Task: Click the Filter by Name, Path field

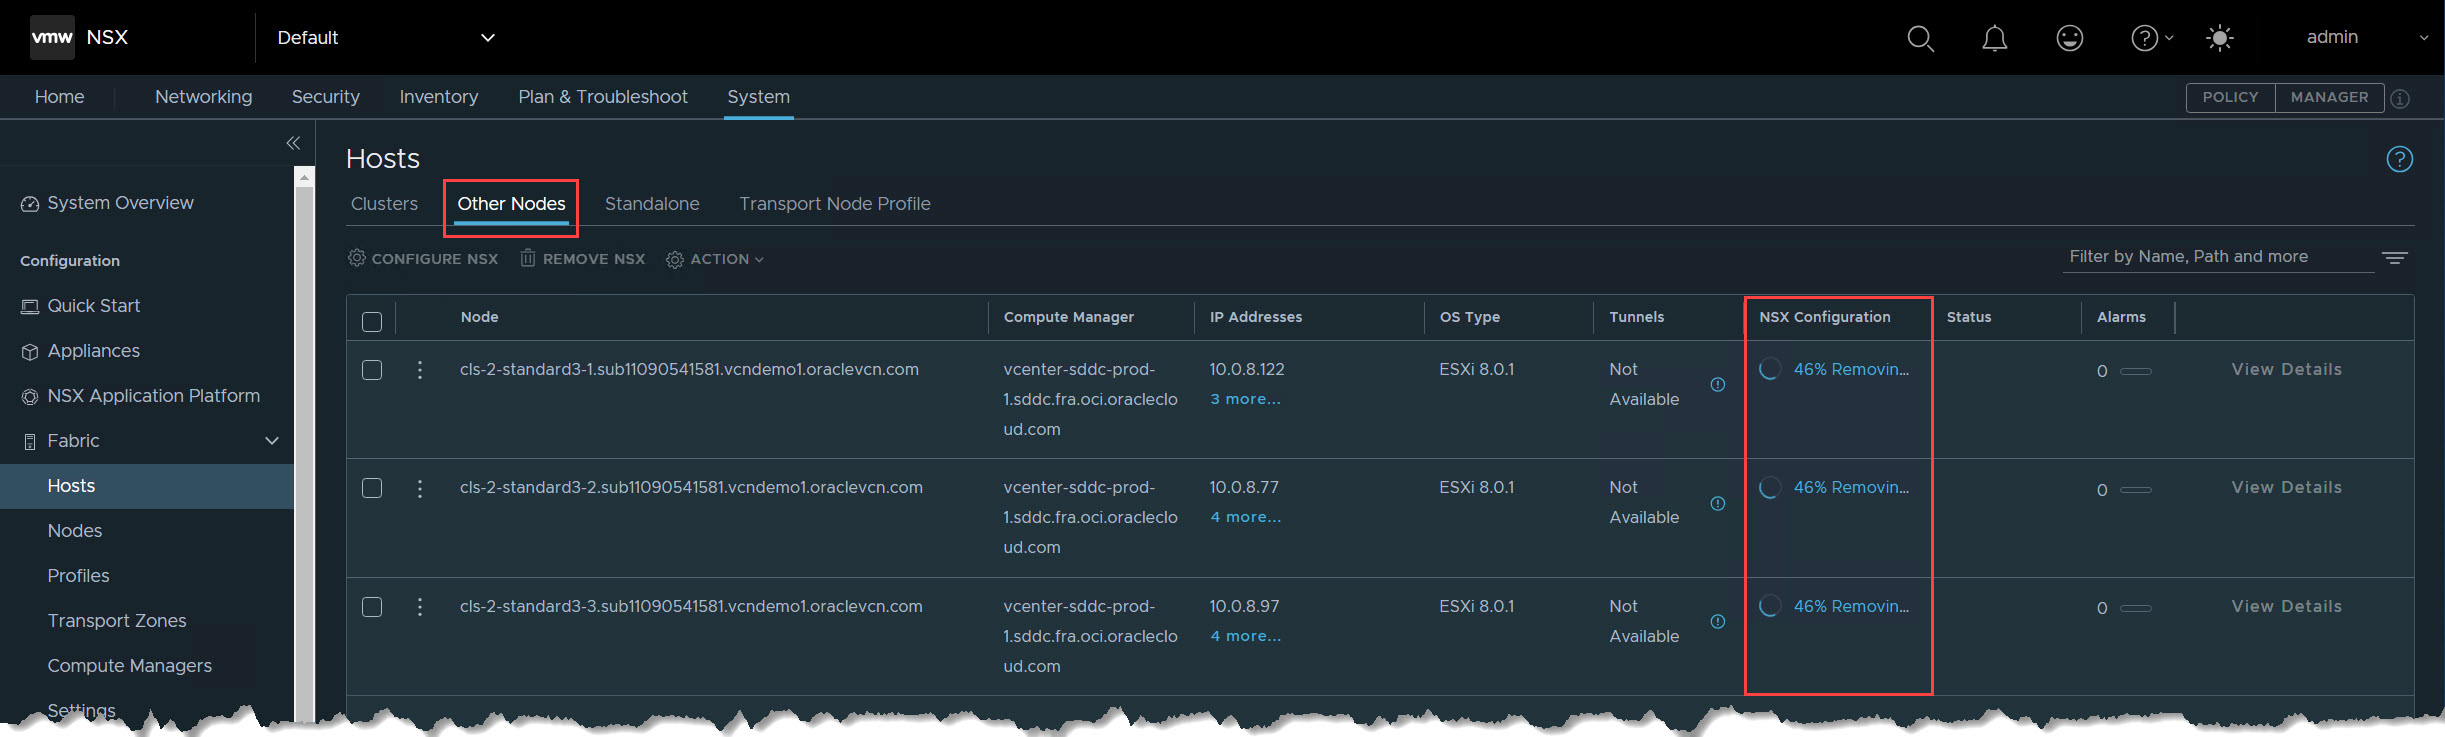Action: click(2217, 257)
